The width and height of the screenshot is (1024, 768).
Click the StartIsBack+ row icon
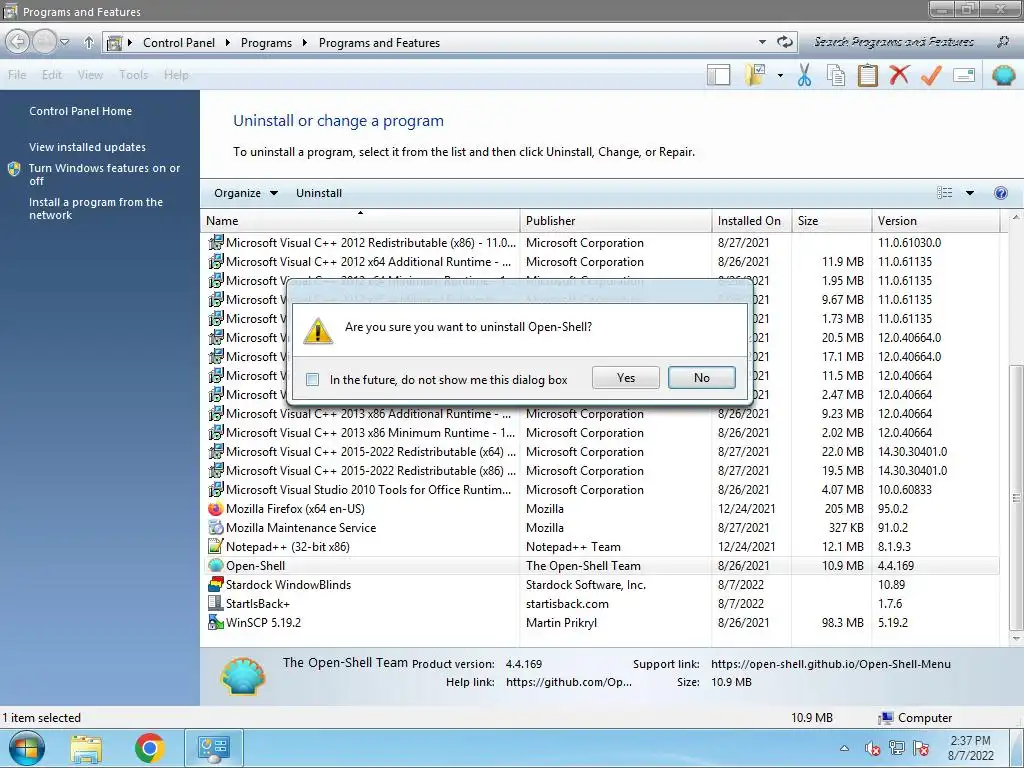[216, 603]
